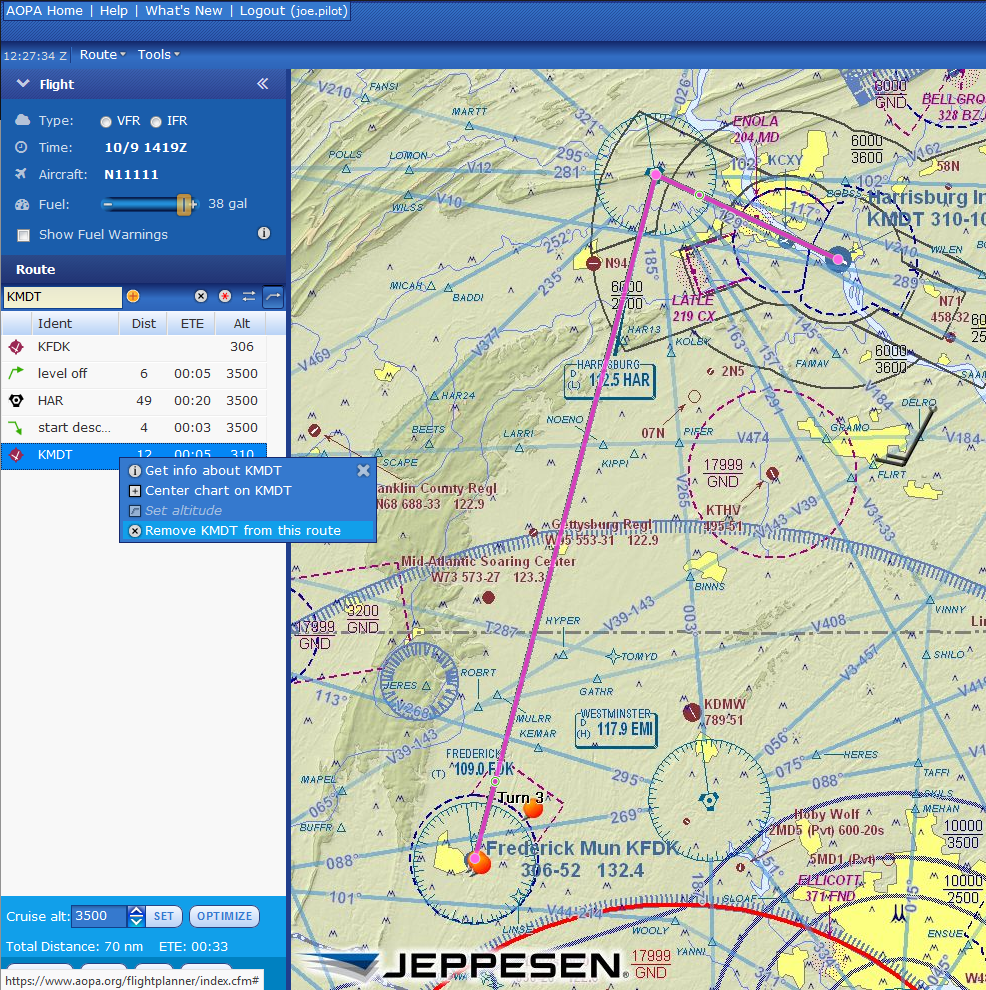Click the blue KMDT destination marker on the map
The image size is (986, 990).
(x=838, y=259)
